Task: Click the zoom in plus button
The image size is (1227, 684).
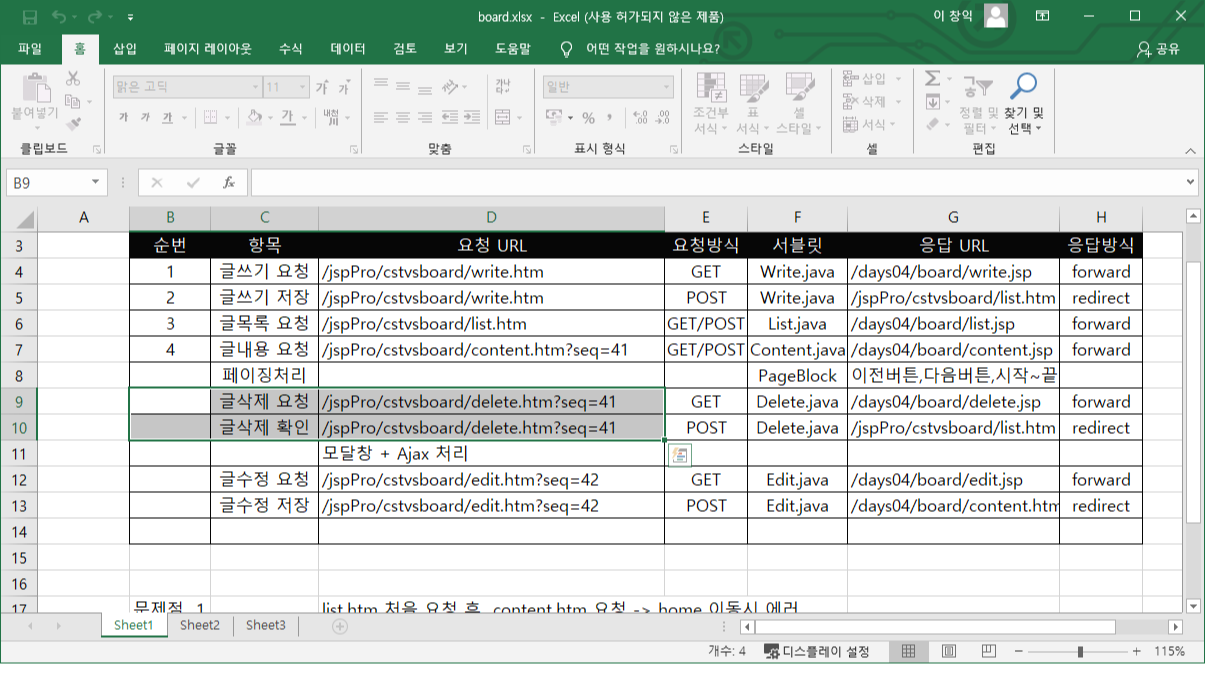Action: 1136,651
